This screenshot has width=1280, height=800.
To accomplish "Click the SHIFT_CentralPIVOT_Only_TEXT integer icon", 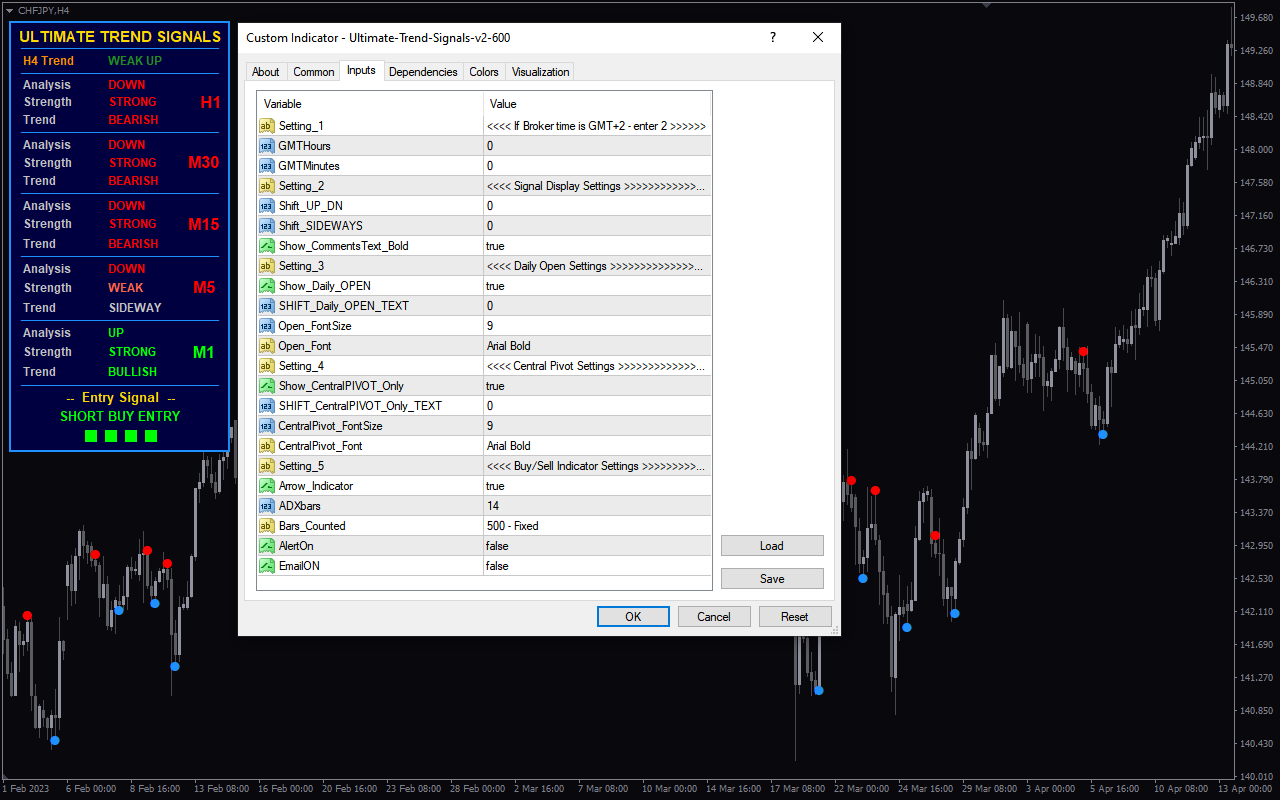I will (x=267, y=406).
